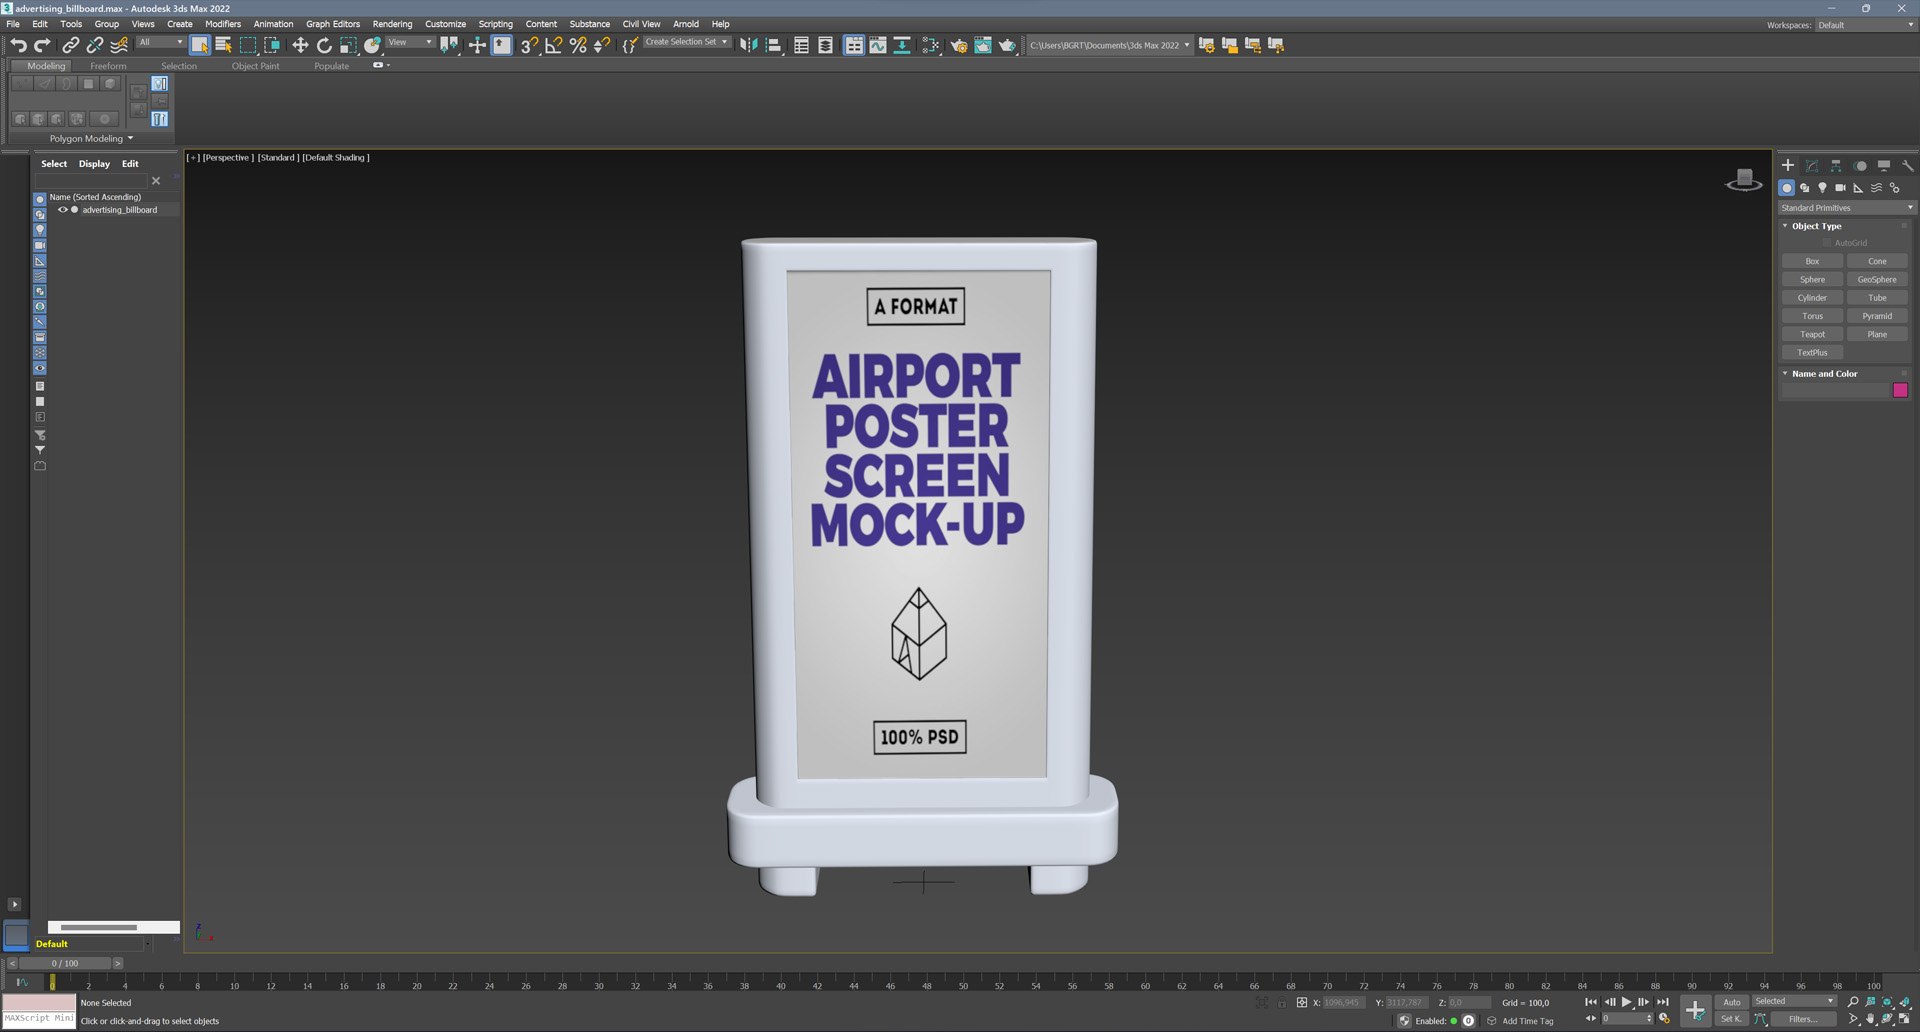Choose the Select and Rotate tool
The image size is (1920, 1032).
(x=324, y=45)
